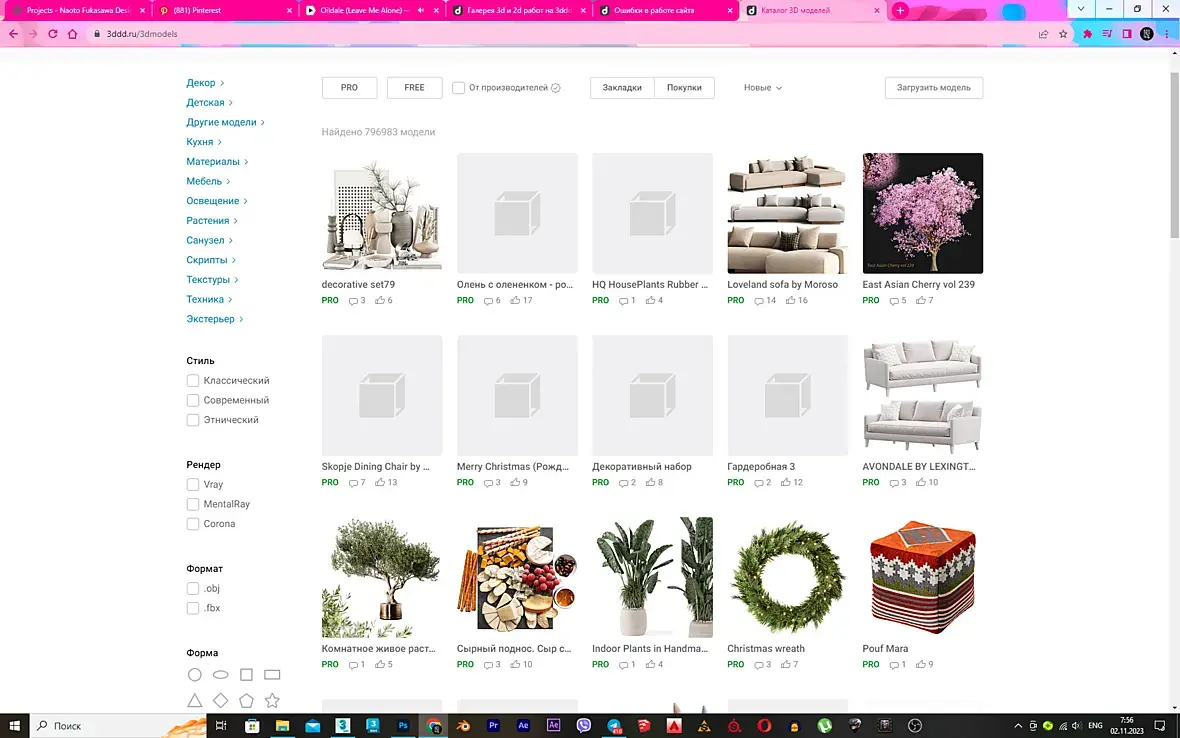The image size is (1180, 738).
Task: Select the circle shape filter icon
Action: tap(194, 675)
